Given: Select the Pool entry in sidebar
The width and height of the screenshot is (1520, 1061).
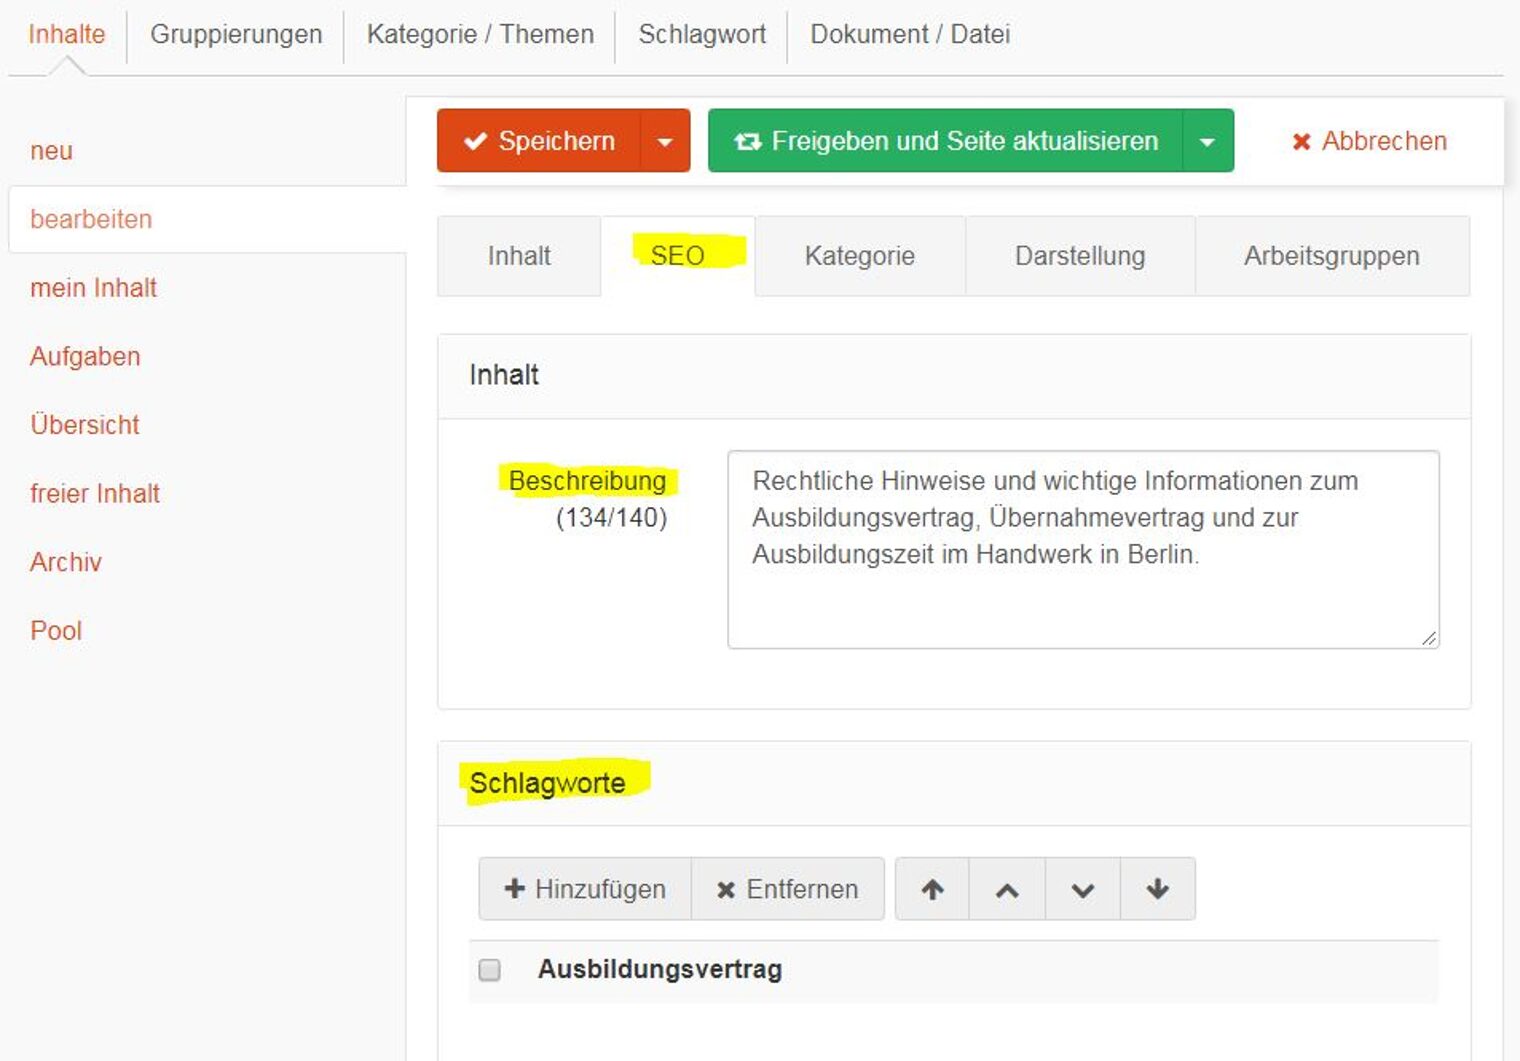Looking at the screenshot, I should click(x=55, y=630).
